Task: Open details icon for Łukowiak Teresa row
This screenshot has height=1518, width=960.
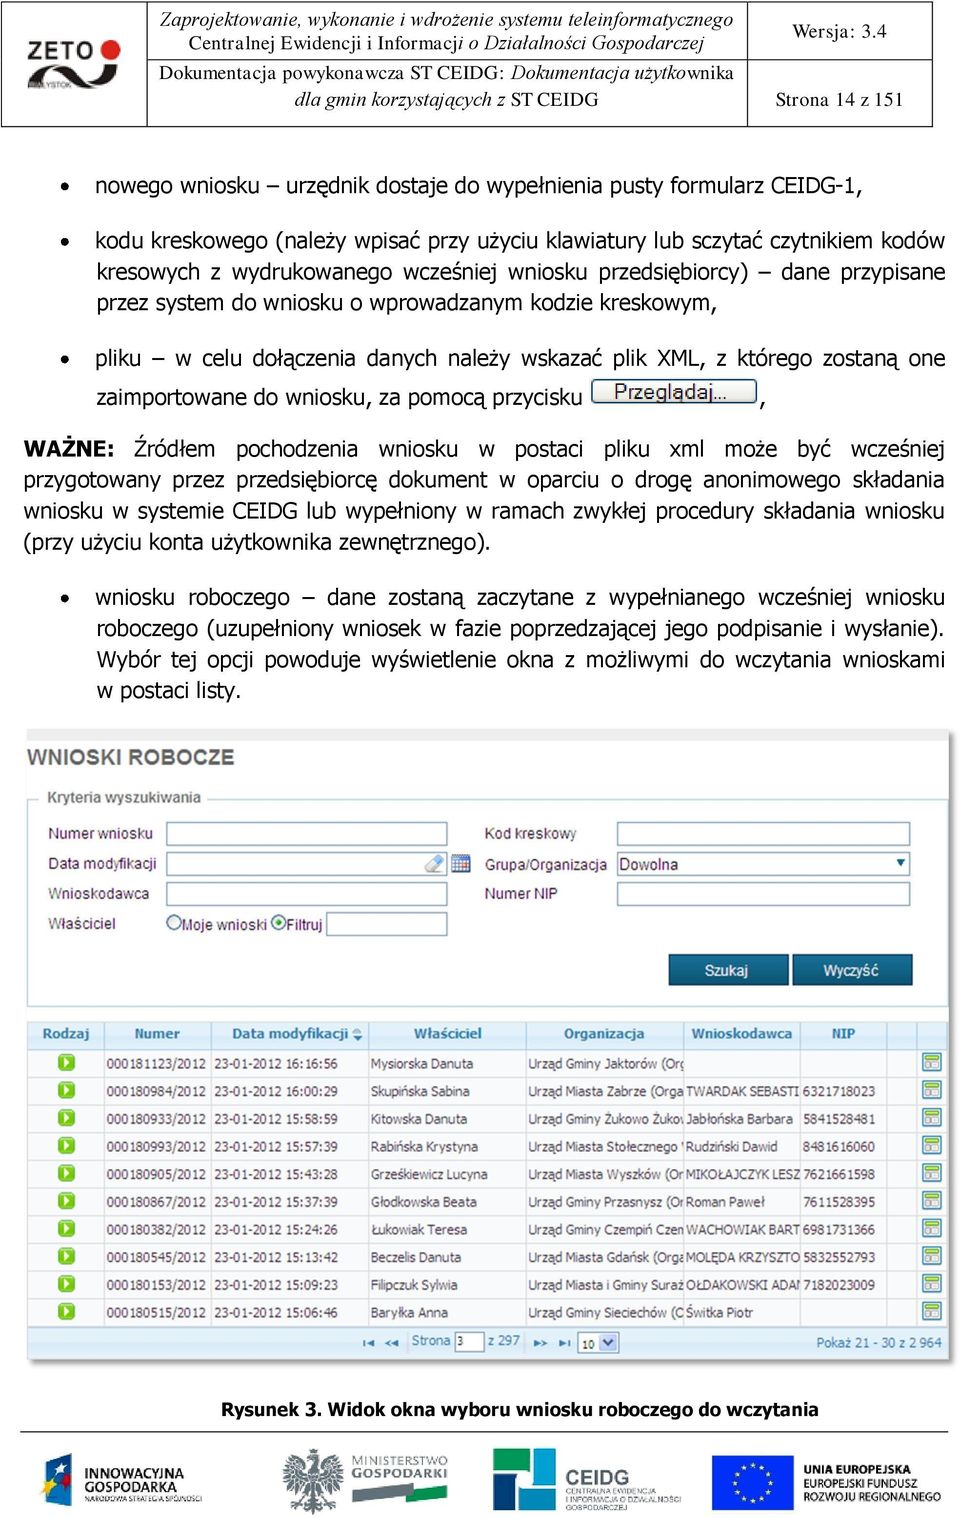Action: pos(931,1228)
